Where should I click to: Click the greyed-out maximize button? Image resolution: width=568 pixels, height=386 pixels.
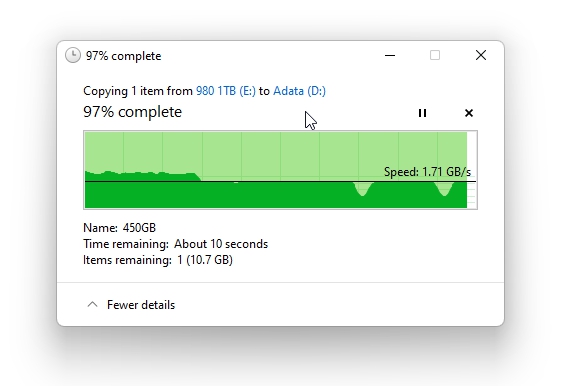(435, 55)
